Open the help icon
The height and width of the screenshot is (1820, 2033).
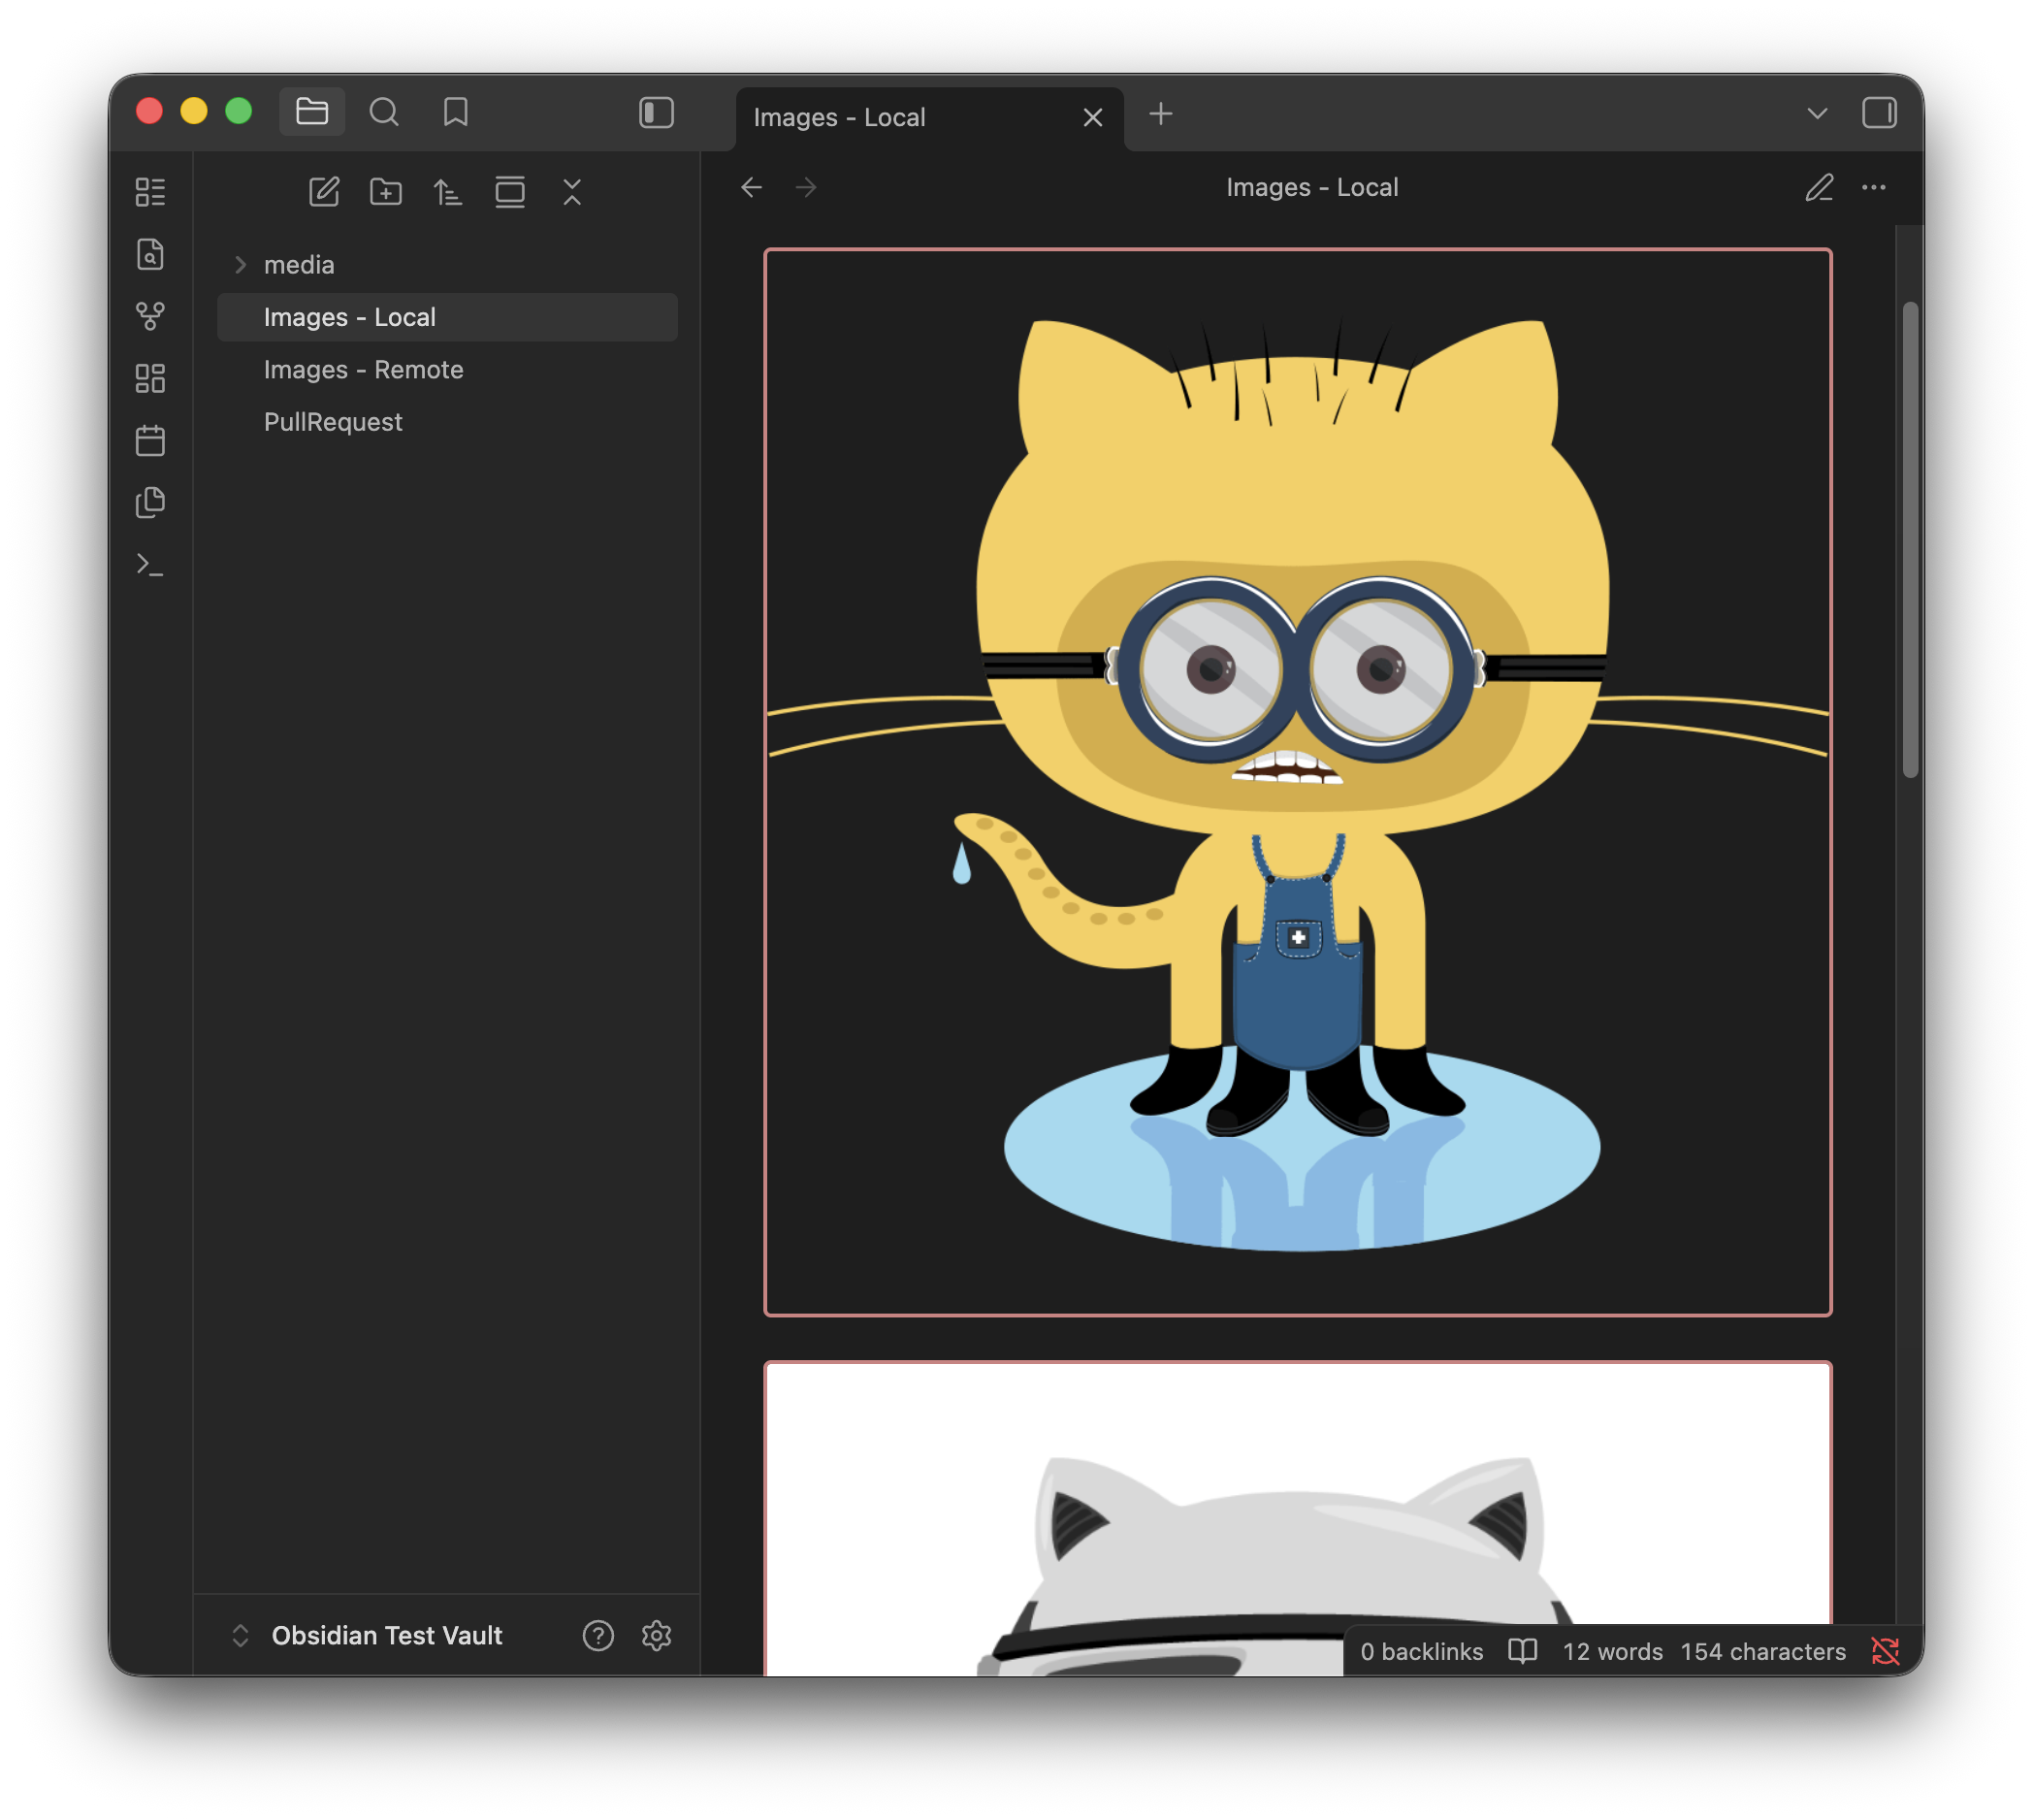pyautogui.click(x=598, y=1636)
